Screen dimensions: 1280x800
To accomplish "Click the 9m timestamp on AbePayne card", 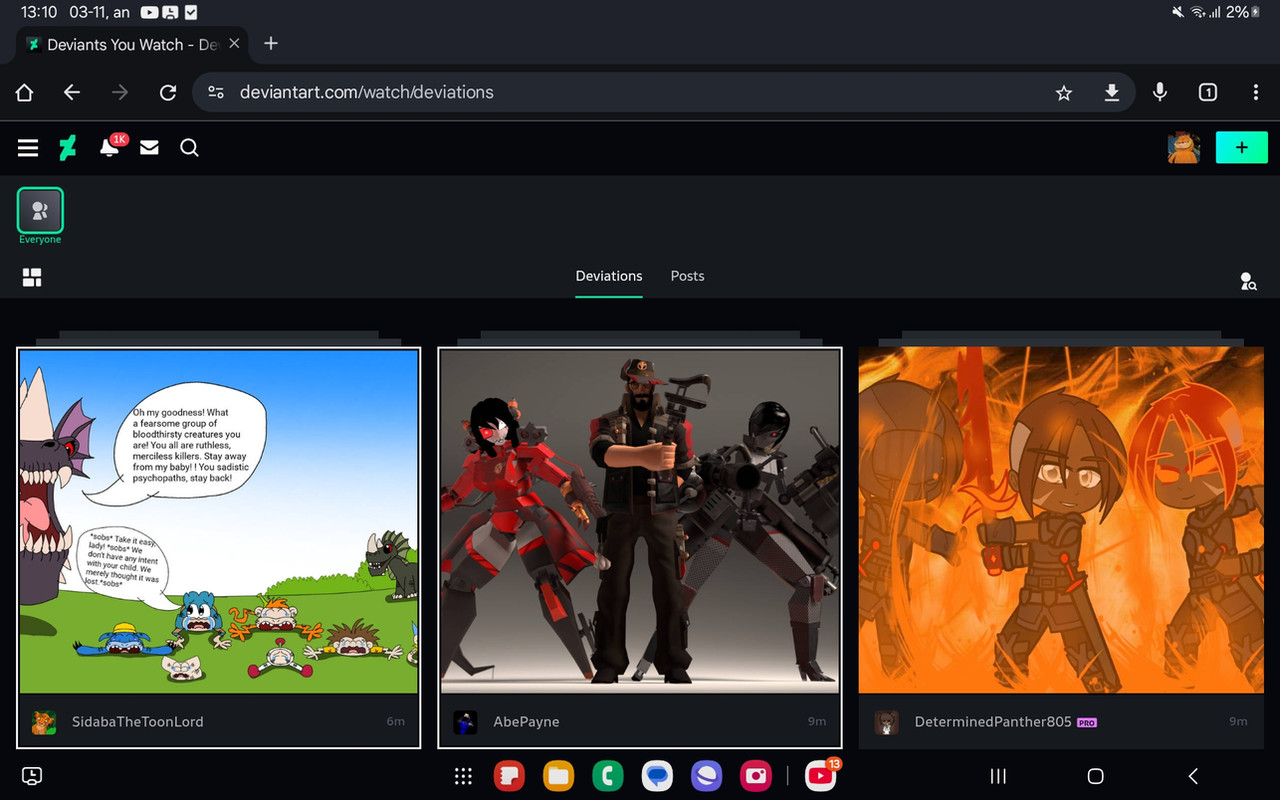I will tap(817, 722).
